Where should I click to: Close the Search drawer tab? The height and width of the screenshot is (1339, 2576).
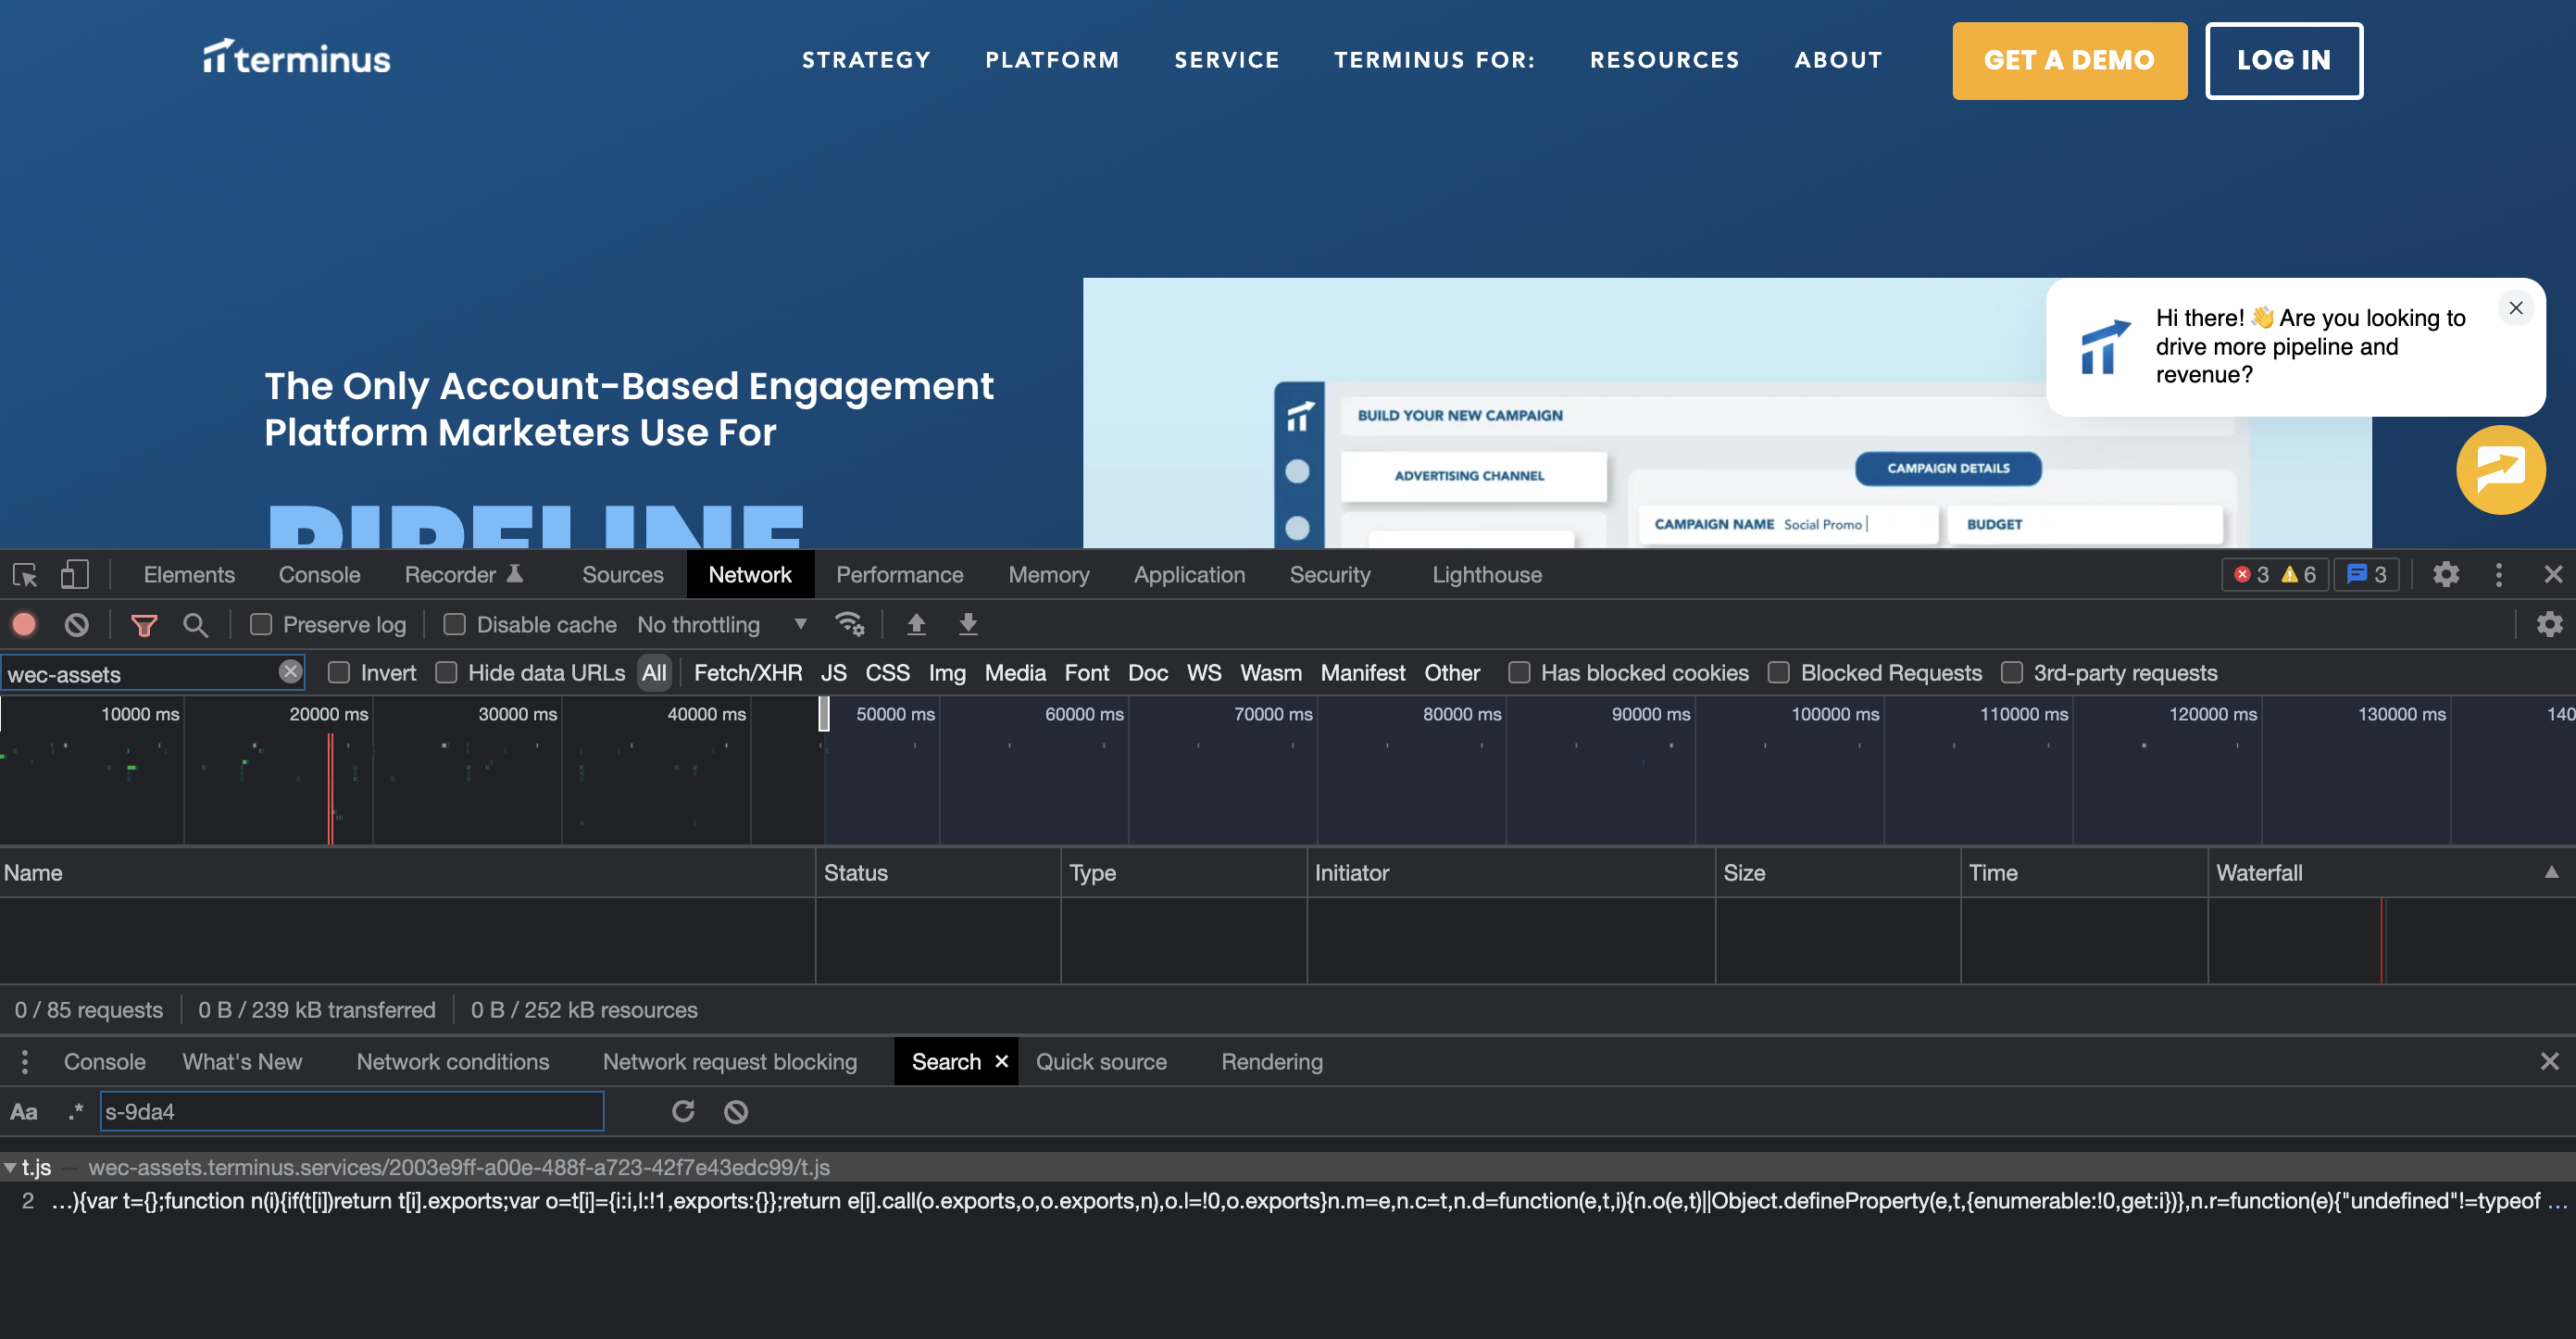(x=1001, y=1062)
